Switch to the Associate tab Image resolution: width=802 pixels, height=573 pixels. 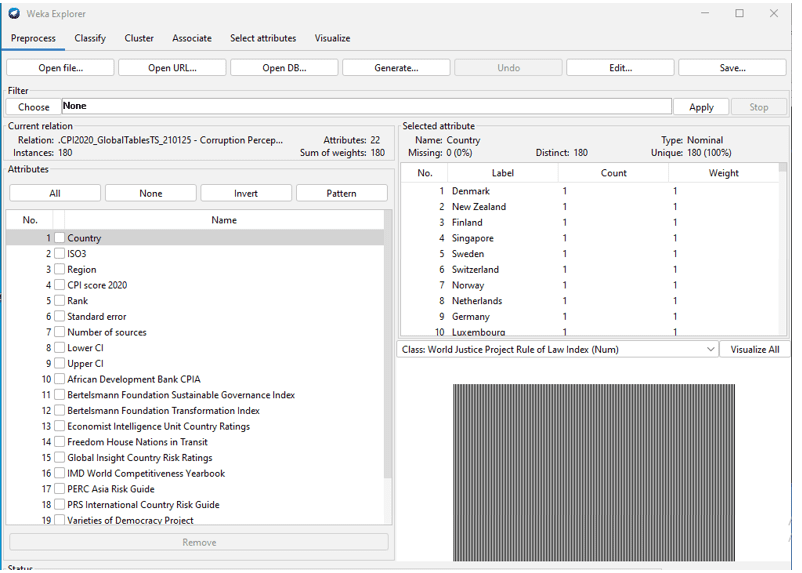[192, 38]
